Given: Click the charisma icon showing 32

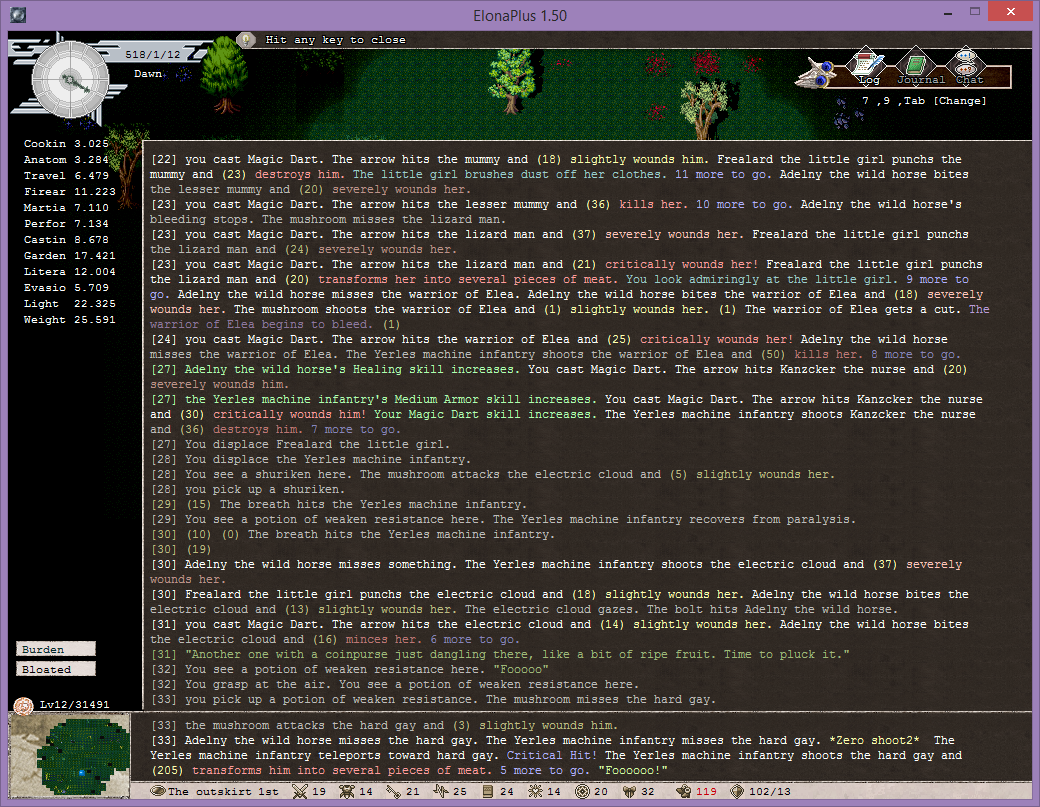Looking at the screenshot, I should (x=629, y=791).
